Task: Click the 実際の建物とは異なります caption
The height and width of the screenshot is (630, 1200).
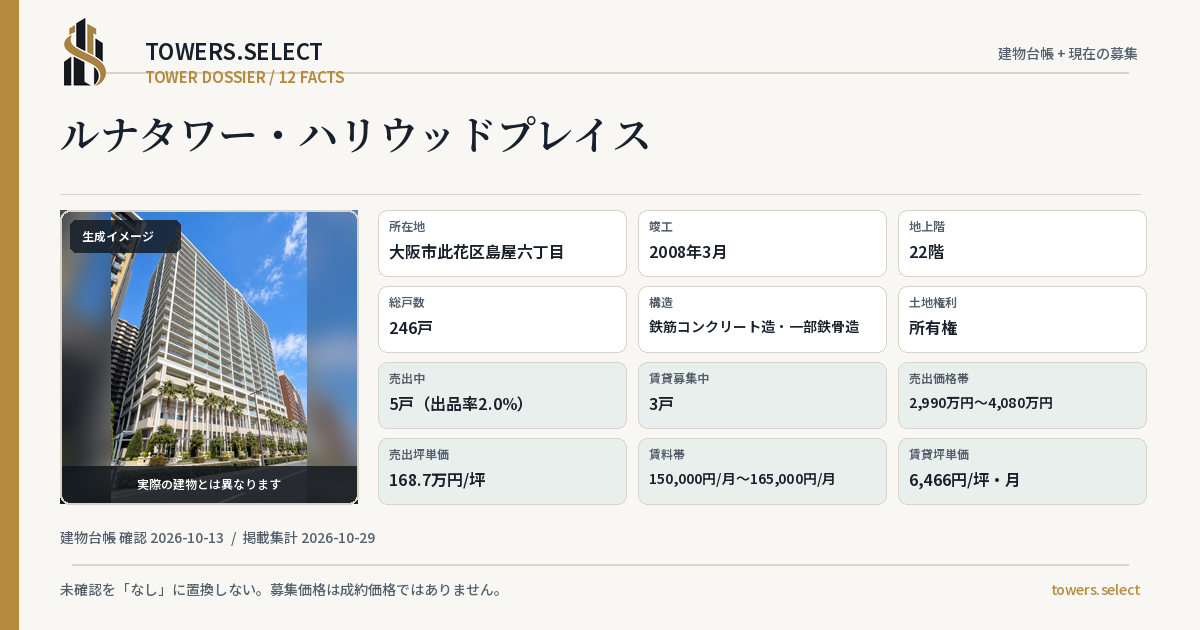Action: pos(209,484)
